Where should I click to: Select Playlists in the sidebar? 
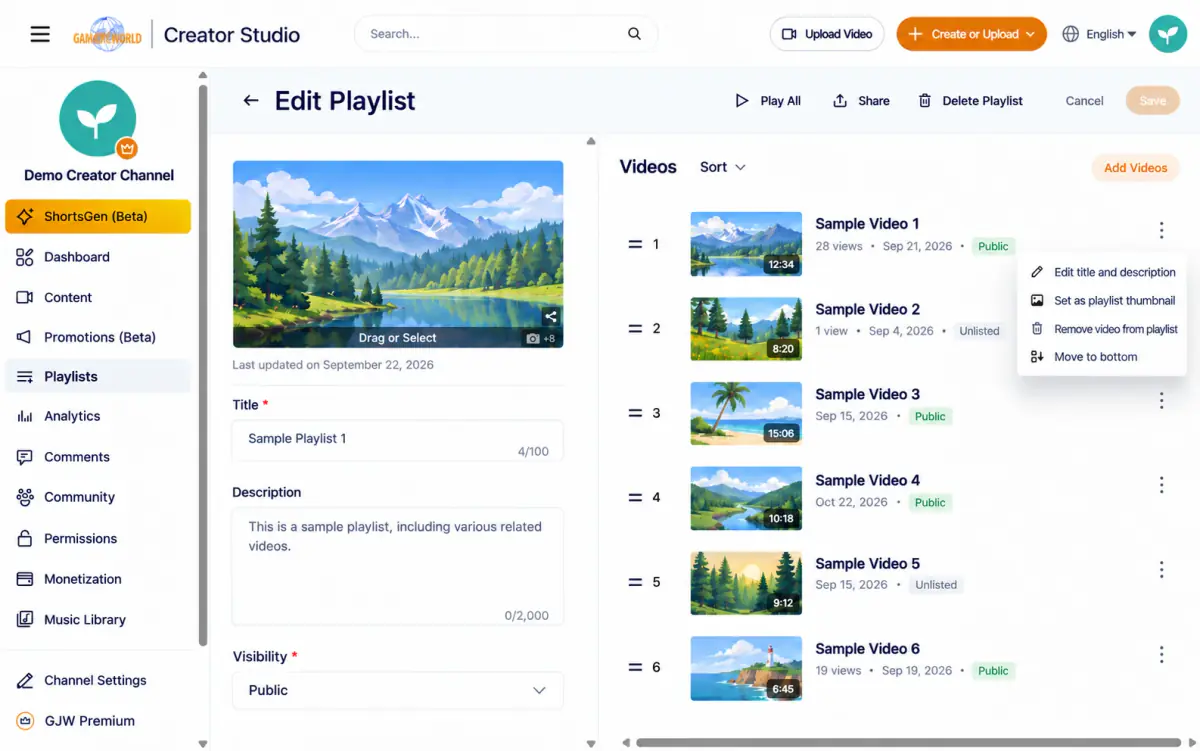click(98, 377)
